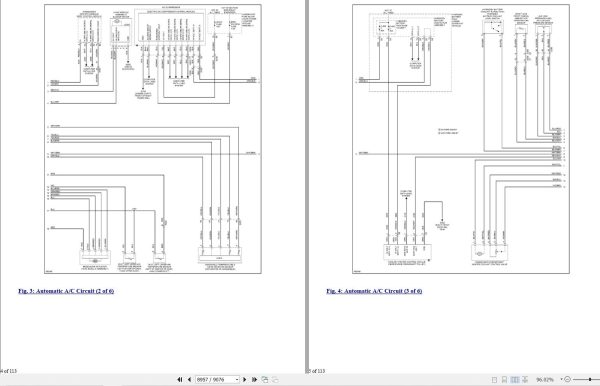The image size is (600, 386).
Task: Jump to the last page
Action: click(x=254, y=379)
